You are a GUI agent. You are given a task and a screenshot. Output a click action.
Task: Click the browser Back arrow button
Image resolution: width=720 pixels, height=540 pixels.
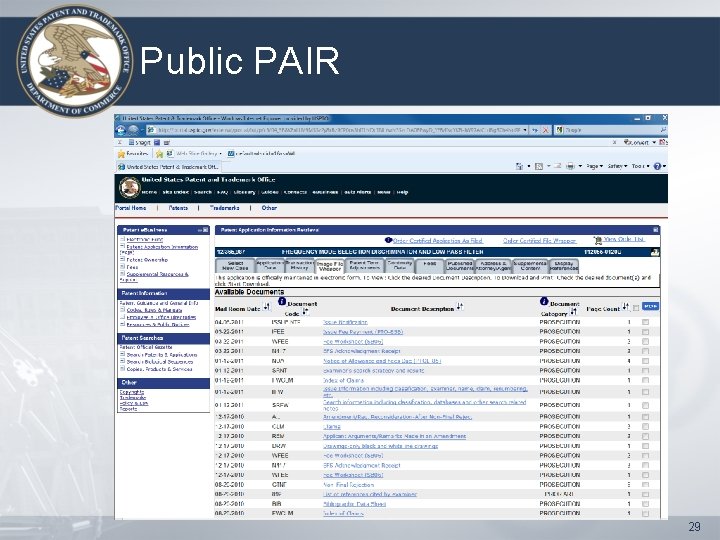[121, 130]
